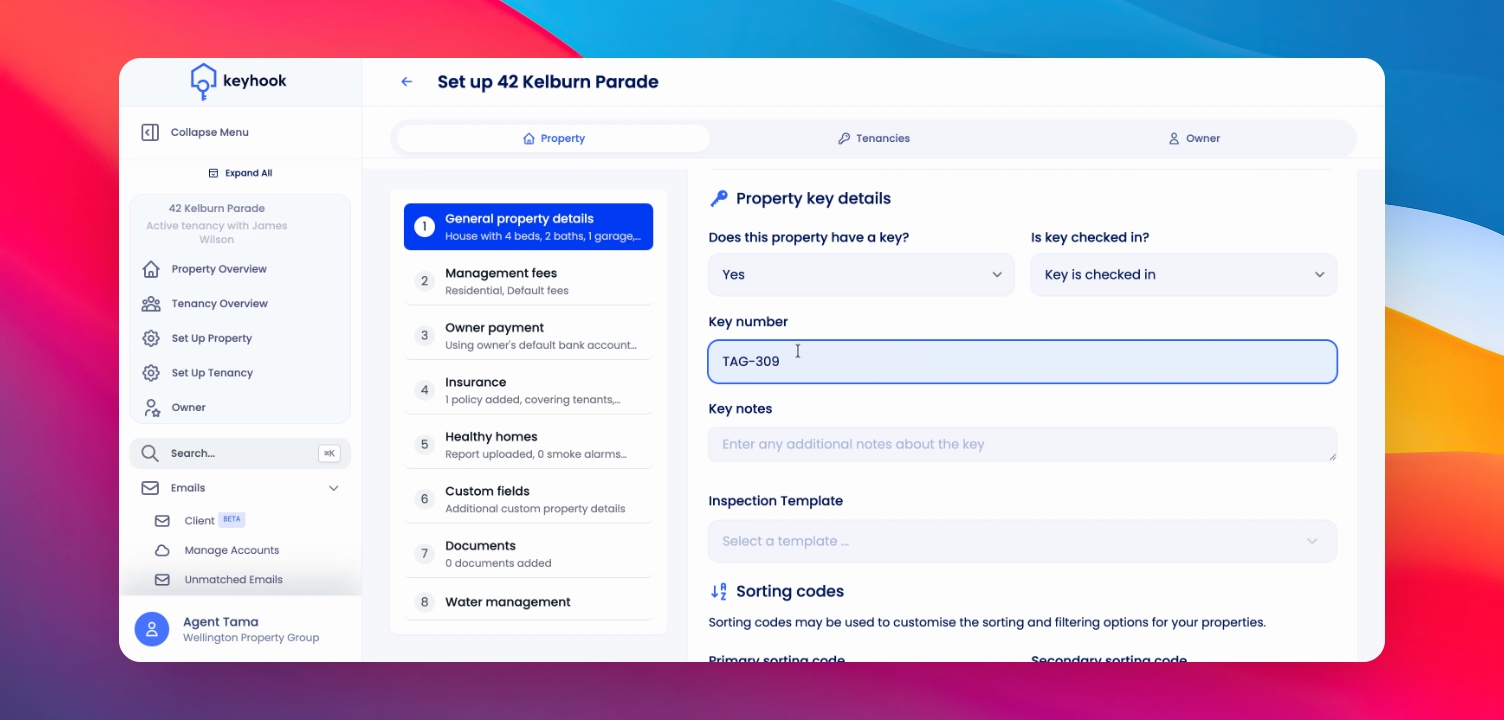
Task: Click the Expand All button
Action: tap(240, 173)
